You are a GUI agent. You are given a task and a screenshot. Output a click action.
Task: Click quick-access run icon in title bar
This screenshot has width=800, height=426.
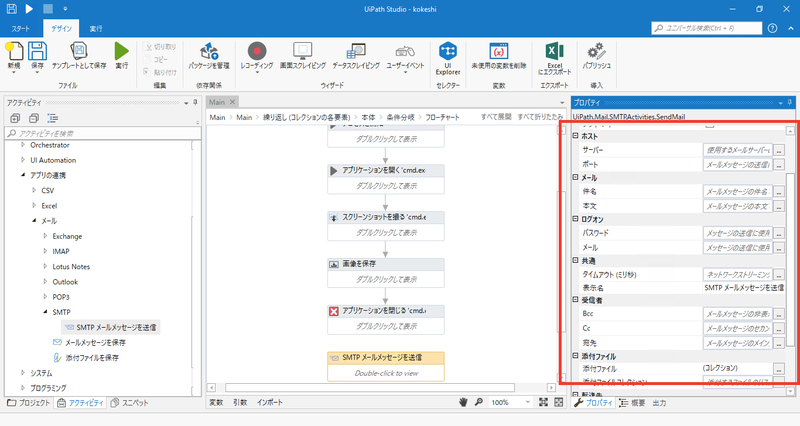pyautogui.click(x=29, y=9)
